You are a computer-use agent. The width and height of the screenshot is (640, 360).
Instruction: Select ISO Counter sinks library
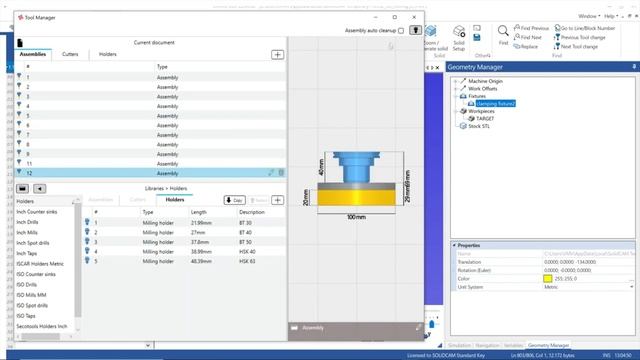[36, 274]
